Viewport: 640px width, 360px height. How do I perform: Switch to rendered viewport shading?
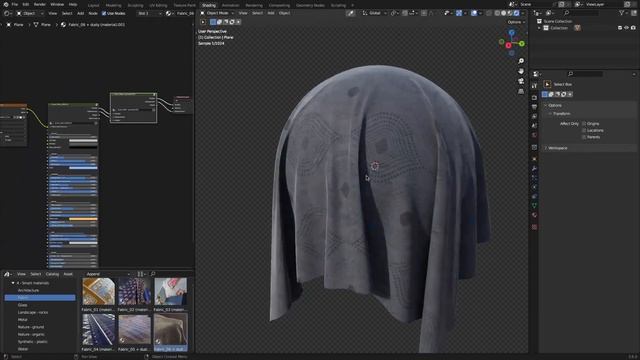coord(516,13)
